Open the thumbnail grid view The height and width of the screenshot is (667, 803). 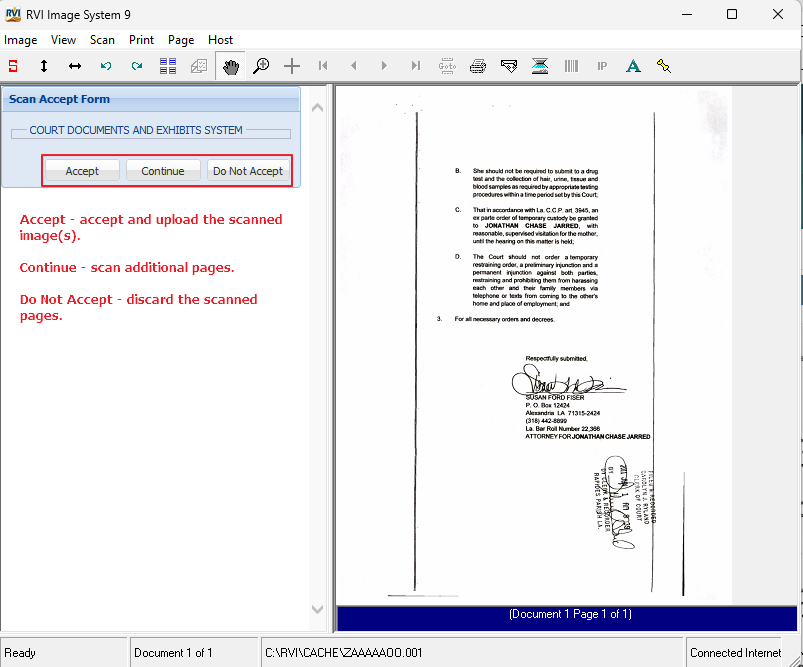pos(168,66)
